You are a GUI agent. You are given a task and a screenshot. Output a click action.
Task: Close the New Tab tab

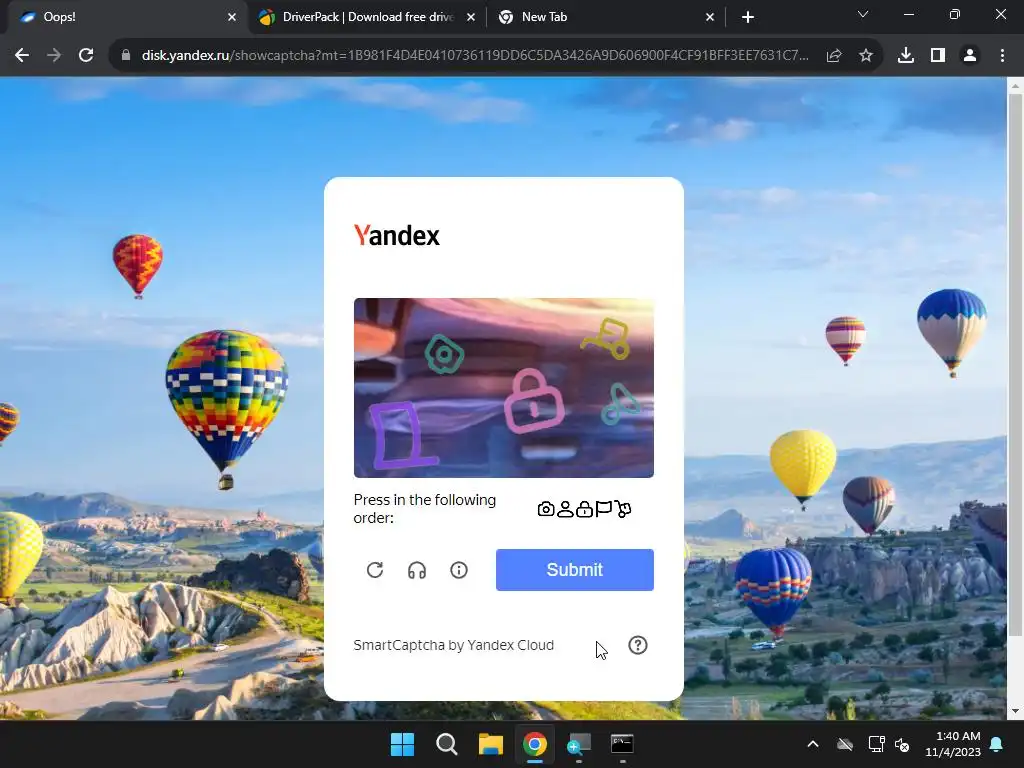710,17
